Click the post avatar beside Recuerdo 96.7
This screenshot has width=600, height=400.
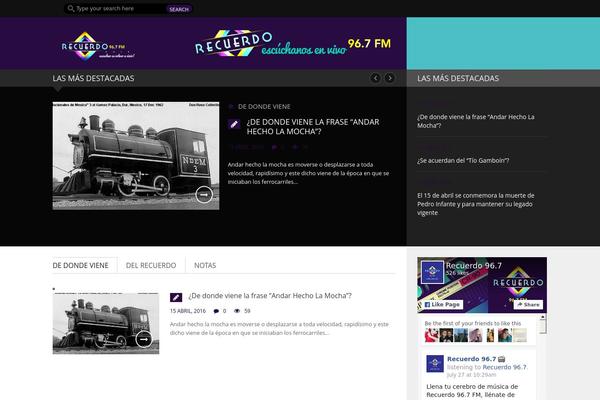click(x=435, y=364)
